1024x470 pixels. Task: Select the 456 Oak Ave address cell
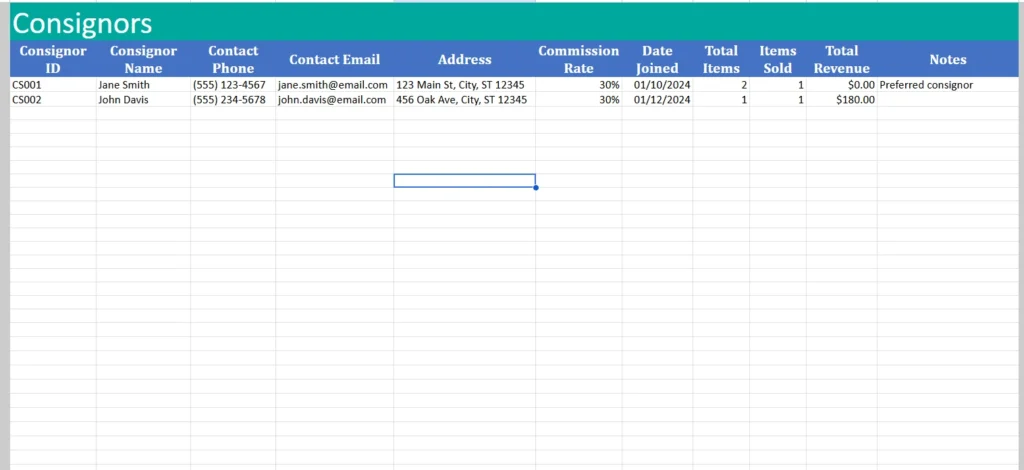[x=464, y=100]
